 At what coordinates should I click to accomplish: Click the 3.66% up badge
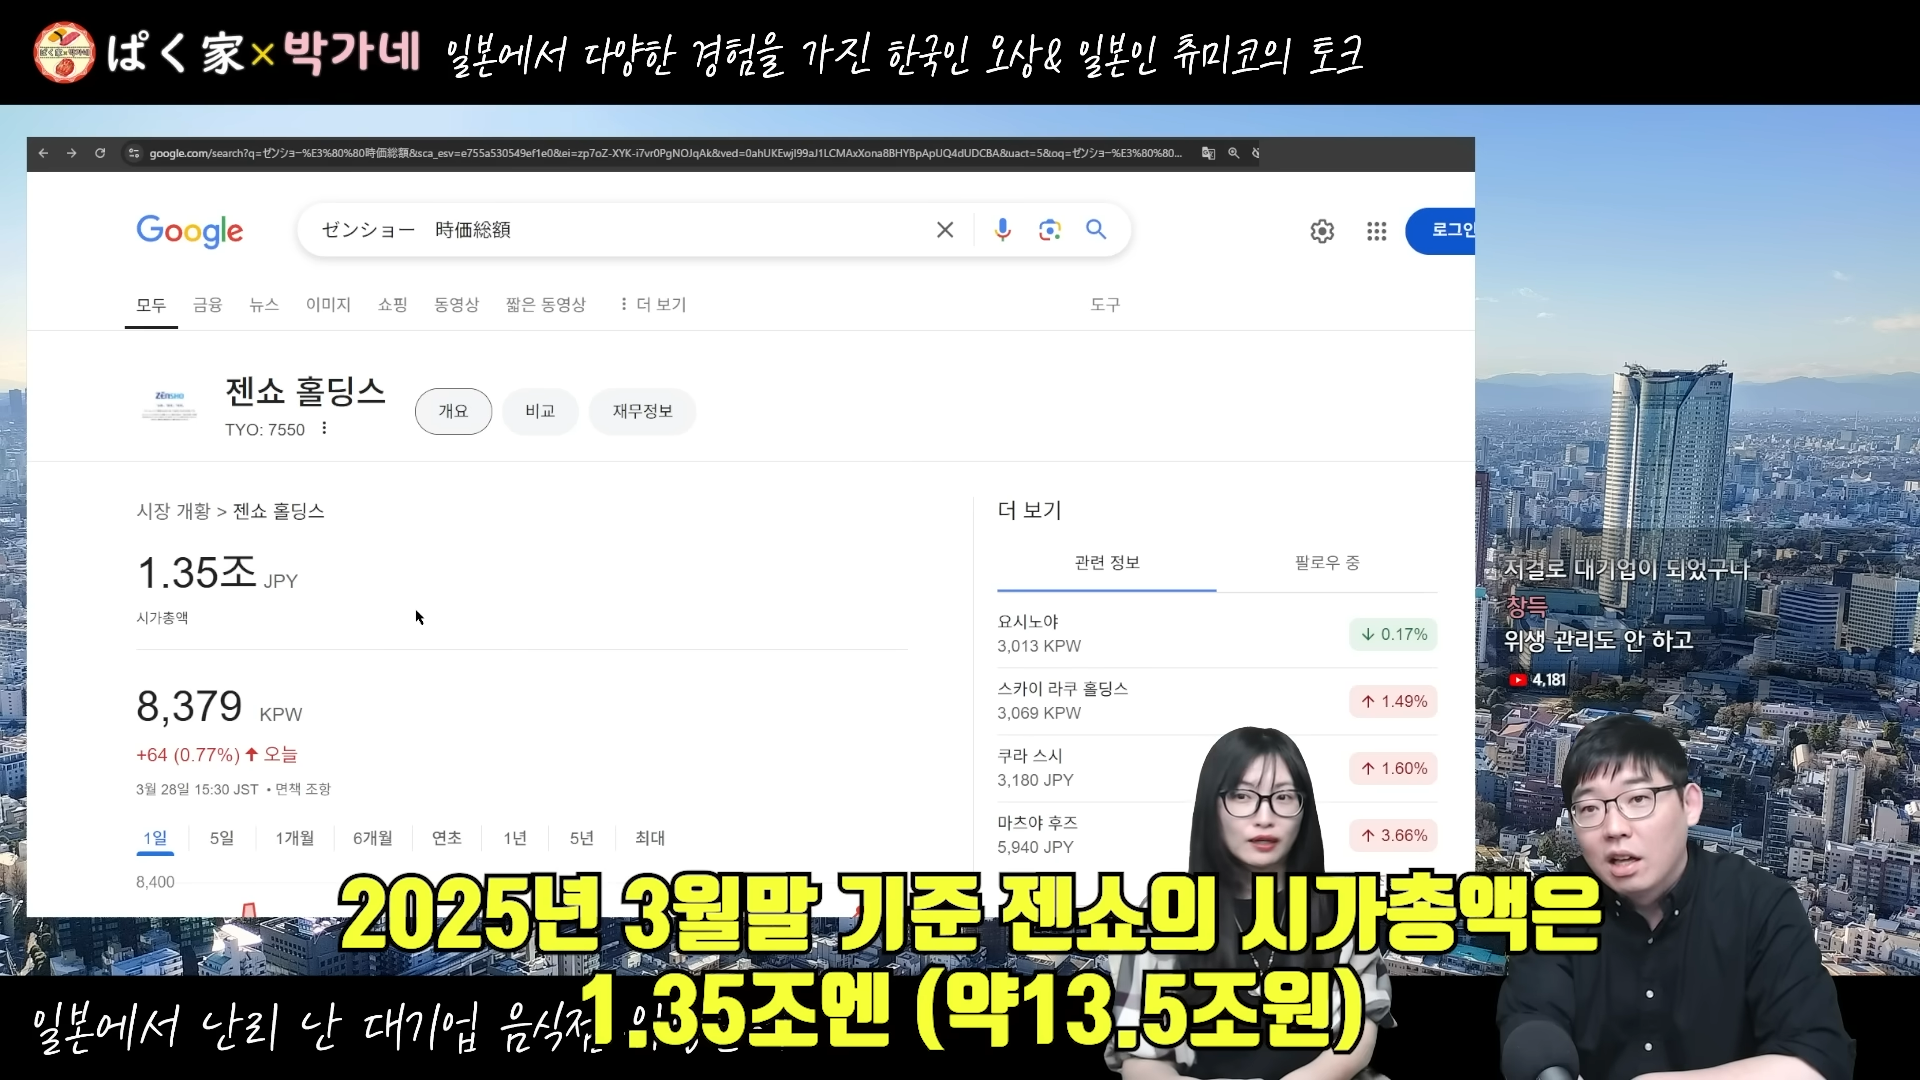click(x=1393, y=835)
